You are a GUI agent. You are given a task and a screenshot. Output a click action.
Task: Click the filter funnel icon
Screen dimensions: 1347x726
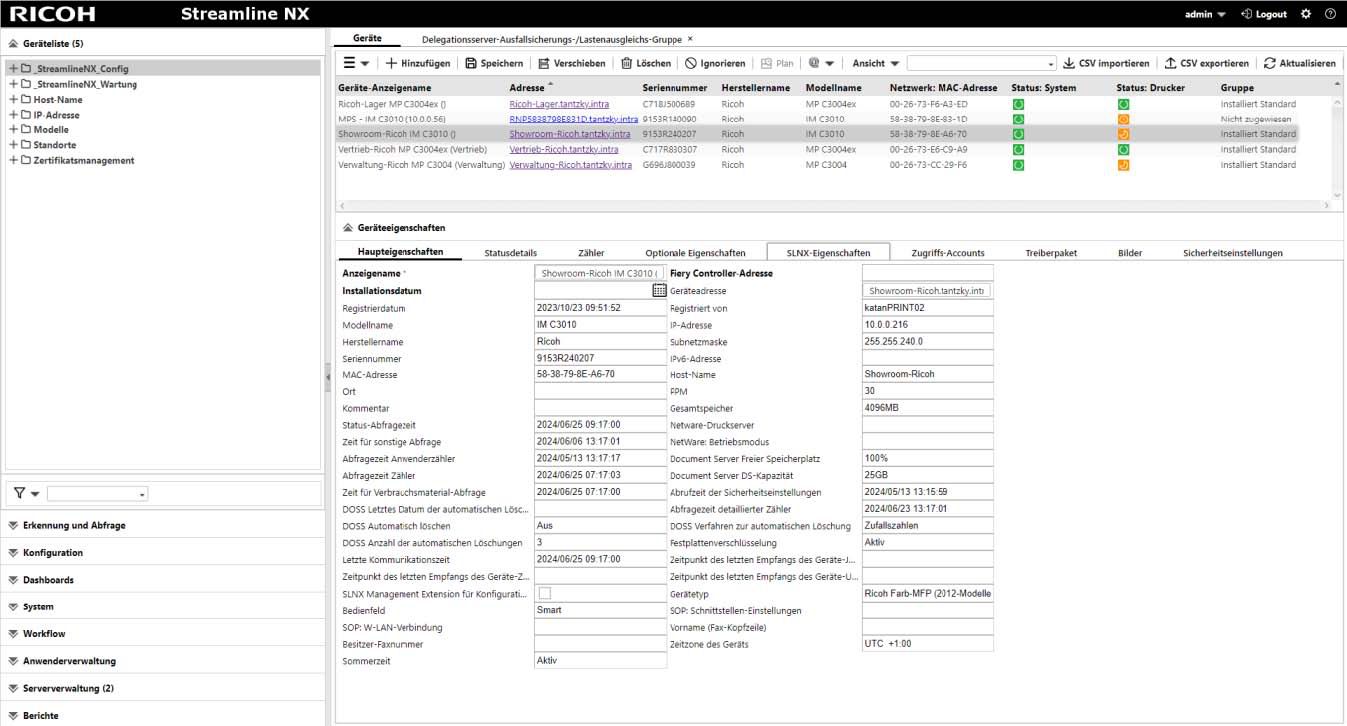tap(19, 493)
